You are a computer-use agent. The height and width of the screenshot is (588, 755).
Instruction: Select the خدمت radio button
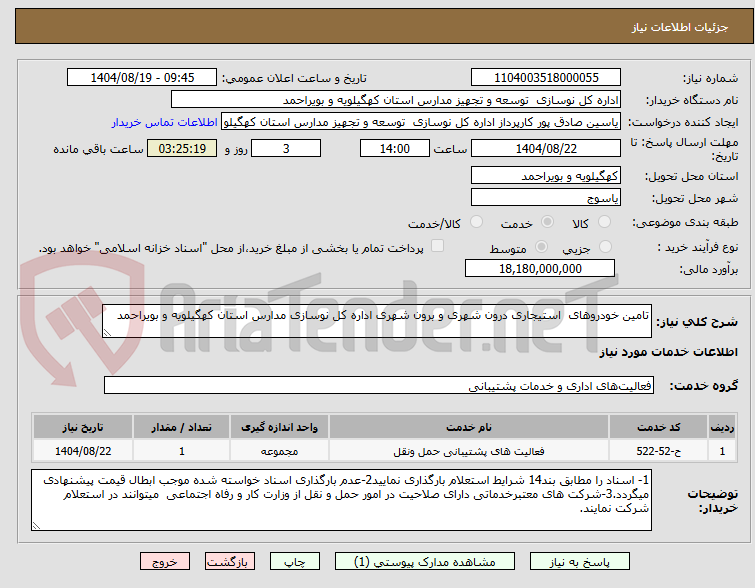pos(547,222)
